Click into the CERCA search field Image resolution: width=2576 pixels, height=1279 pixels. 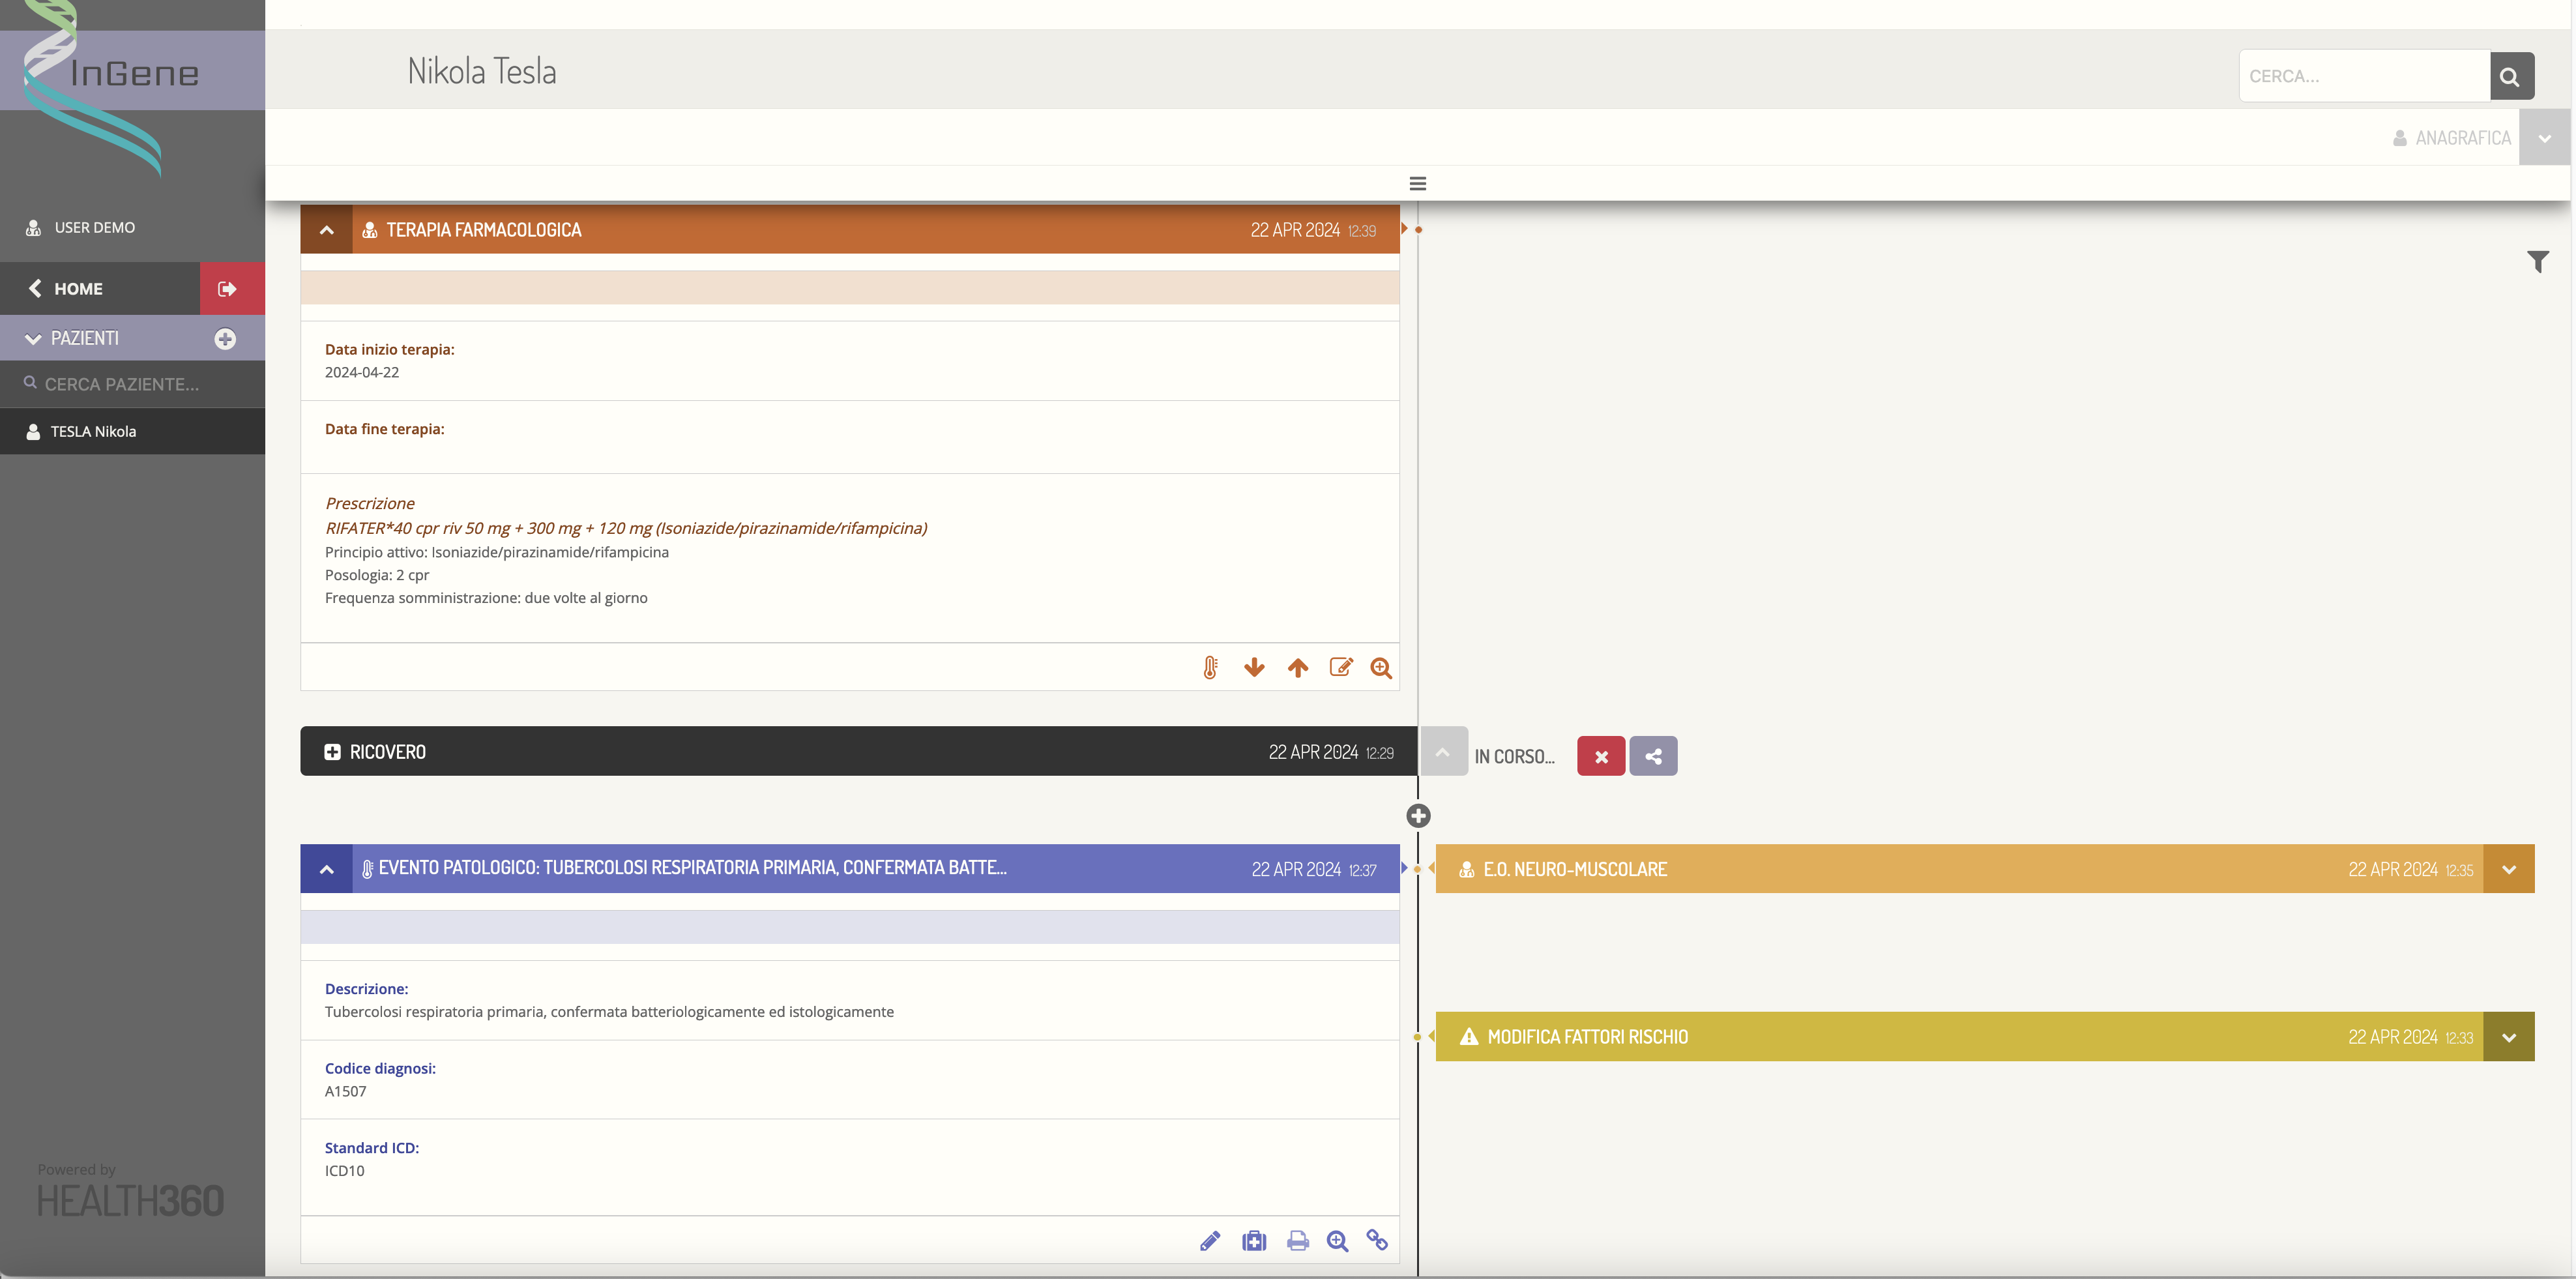pos(2364,76)
